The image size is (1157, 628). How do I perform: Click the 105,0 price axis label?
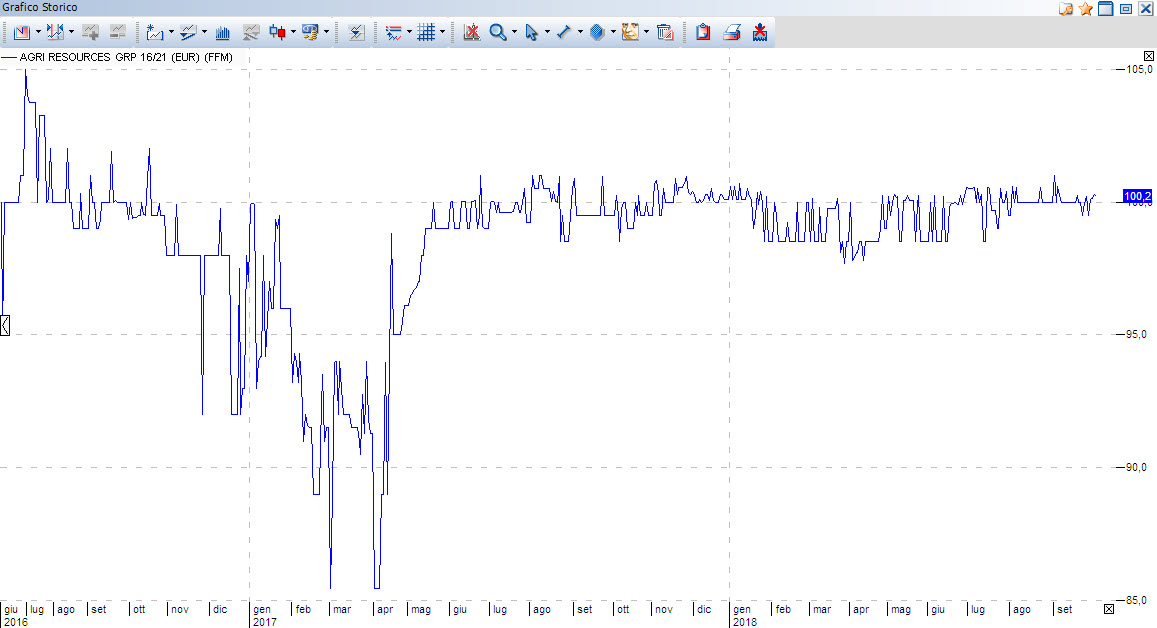coord(1139,69)
